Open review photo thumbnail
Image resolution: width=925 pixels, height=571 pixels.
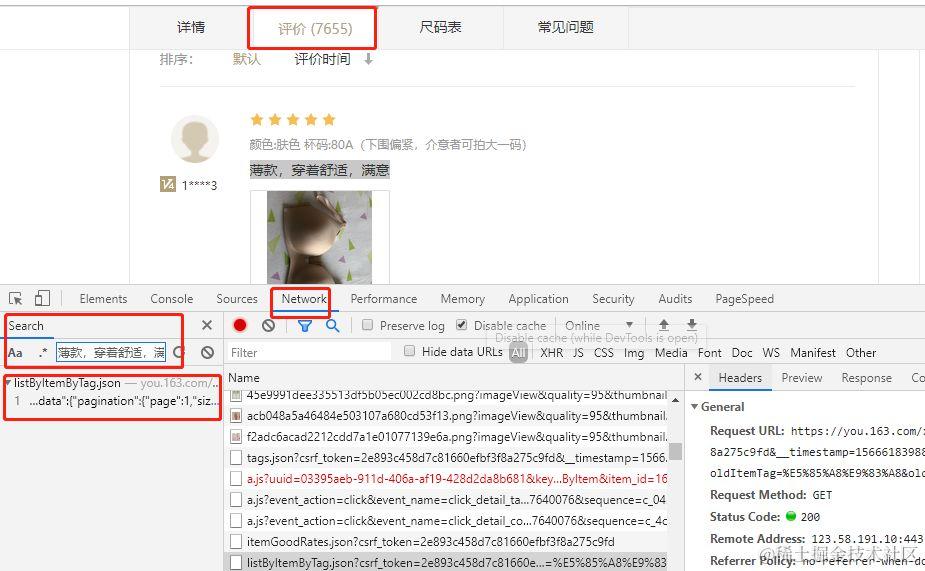pyautogui.click(x=319, y=237)
